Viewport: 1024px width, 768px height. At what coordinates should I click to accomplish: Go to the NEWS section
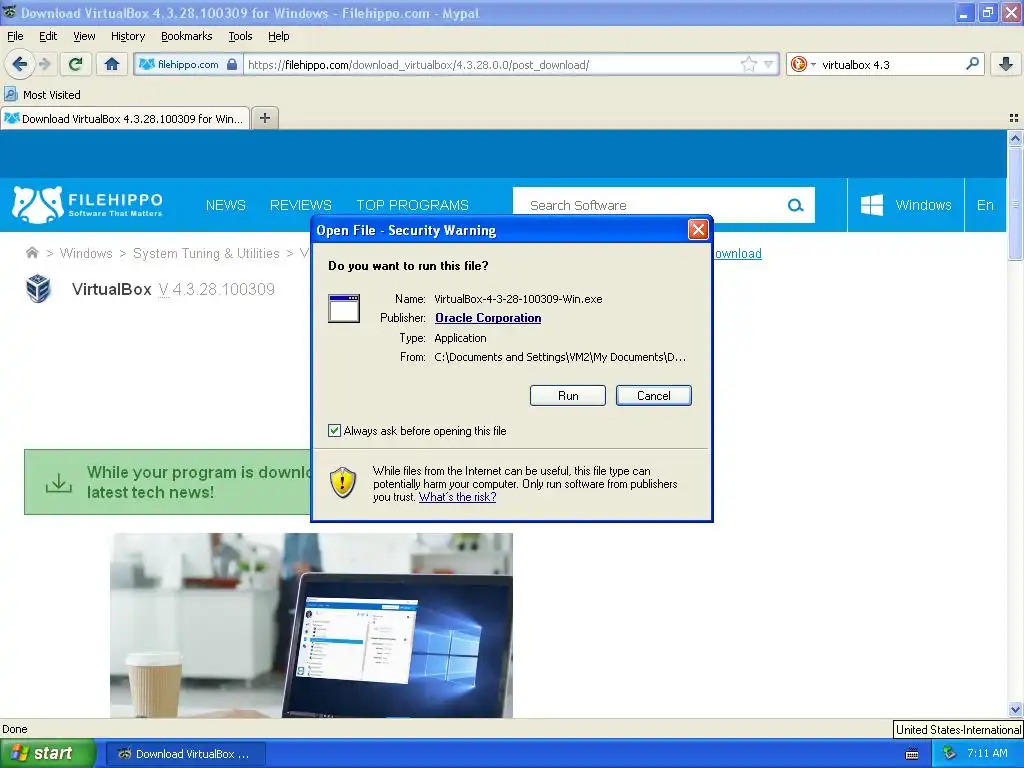[x=225, y=205]
